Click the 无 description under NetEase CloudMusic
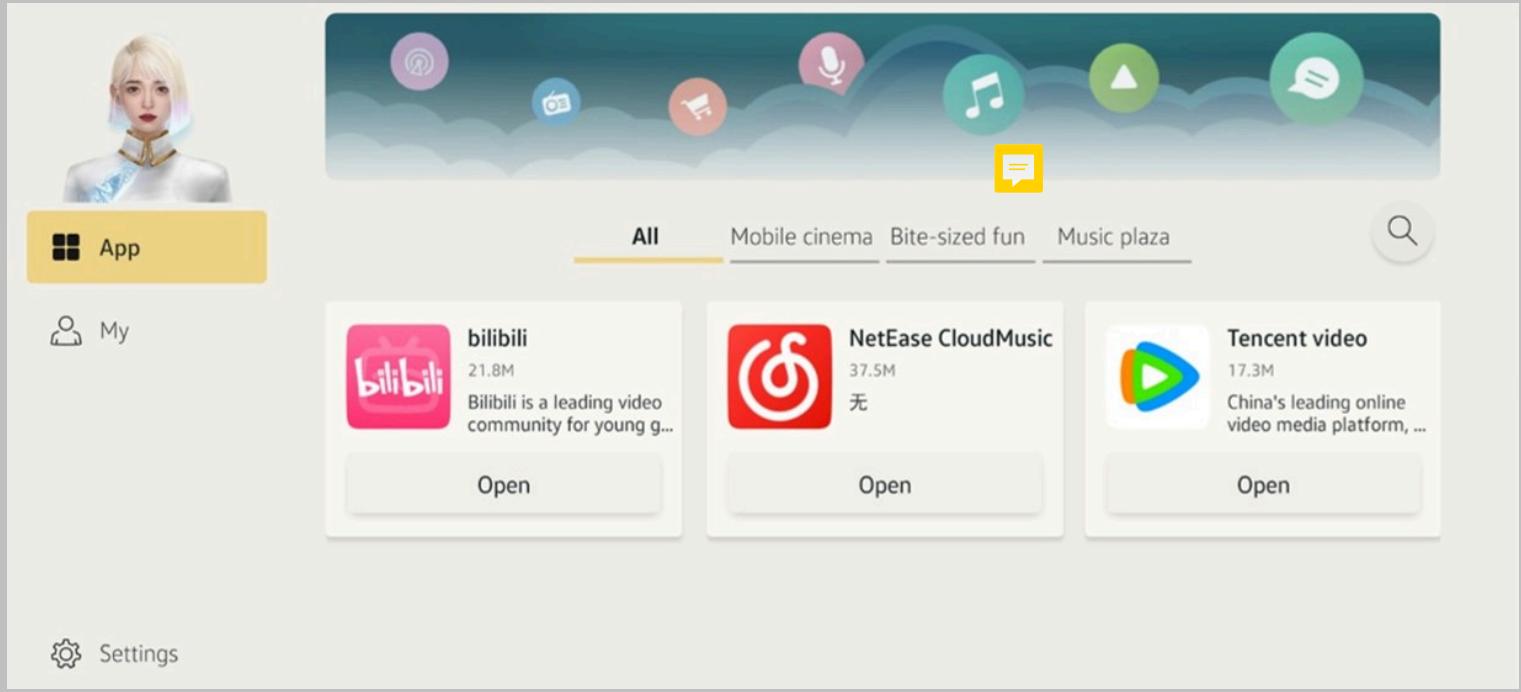The image size is (1521, 692). click(858, 402)
